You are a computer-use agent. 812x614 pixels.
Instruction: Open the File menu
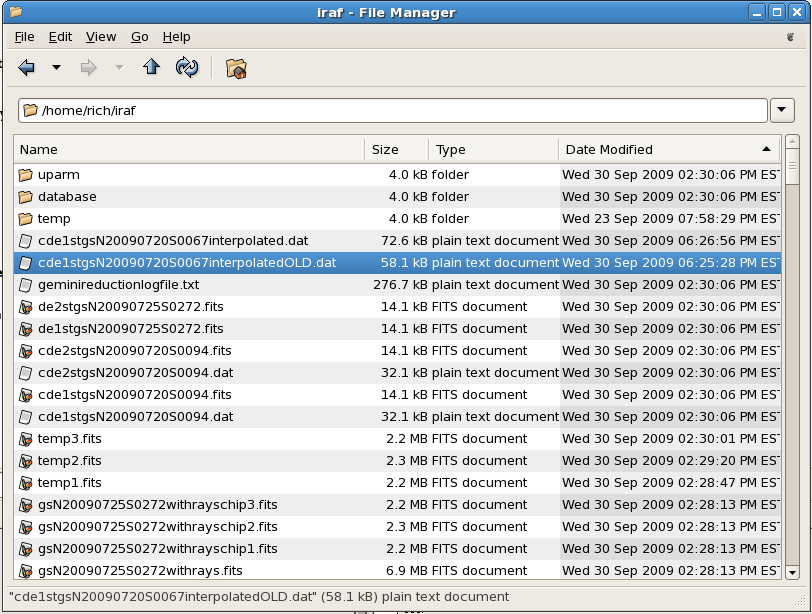tap(24, 37)
